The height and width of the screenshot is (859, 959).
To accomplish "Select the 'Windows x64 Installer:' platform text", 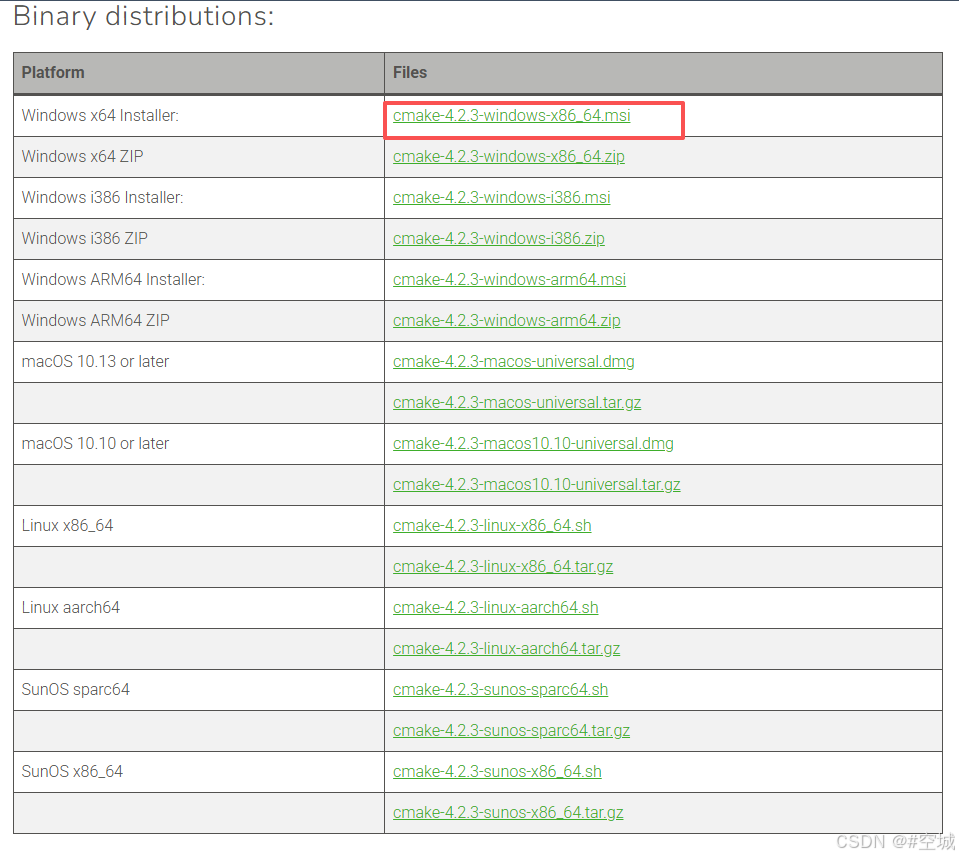I will point(100,116).
